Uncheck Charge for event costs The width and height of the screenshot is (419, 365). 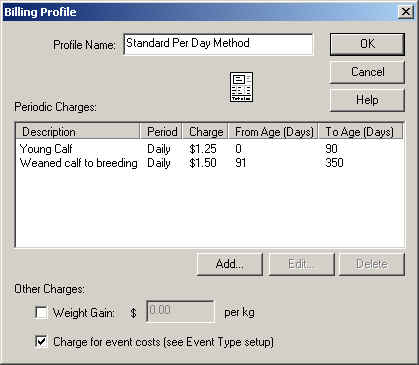(41, 342)
